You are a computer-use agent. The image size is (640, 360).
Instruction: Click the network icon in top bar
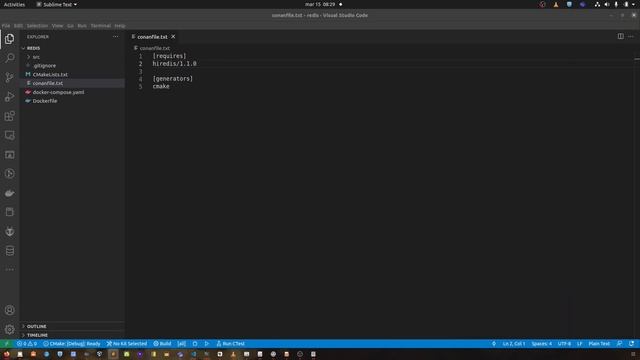coord(597,4)
